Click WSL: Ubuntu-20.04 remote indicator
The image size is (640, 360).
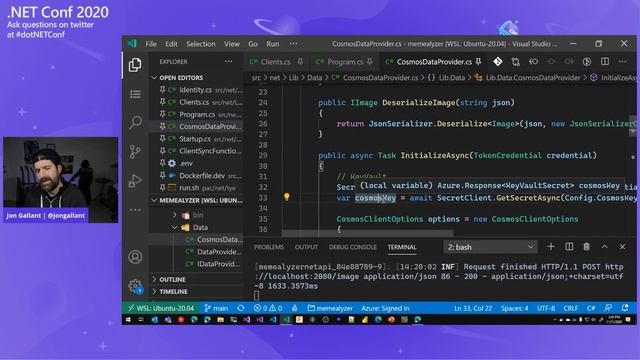[161, 308]
